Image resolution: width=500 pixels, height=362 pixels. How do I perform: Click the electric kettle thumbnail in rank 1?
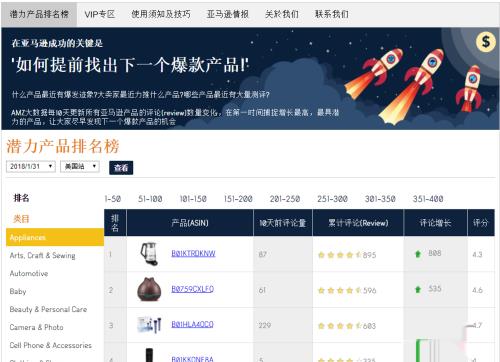(149, 254)
